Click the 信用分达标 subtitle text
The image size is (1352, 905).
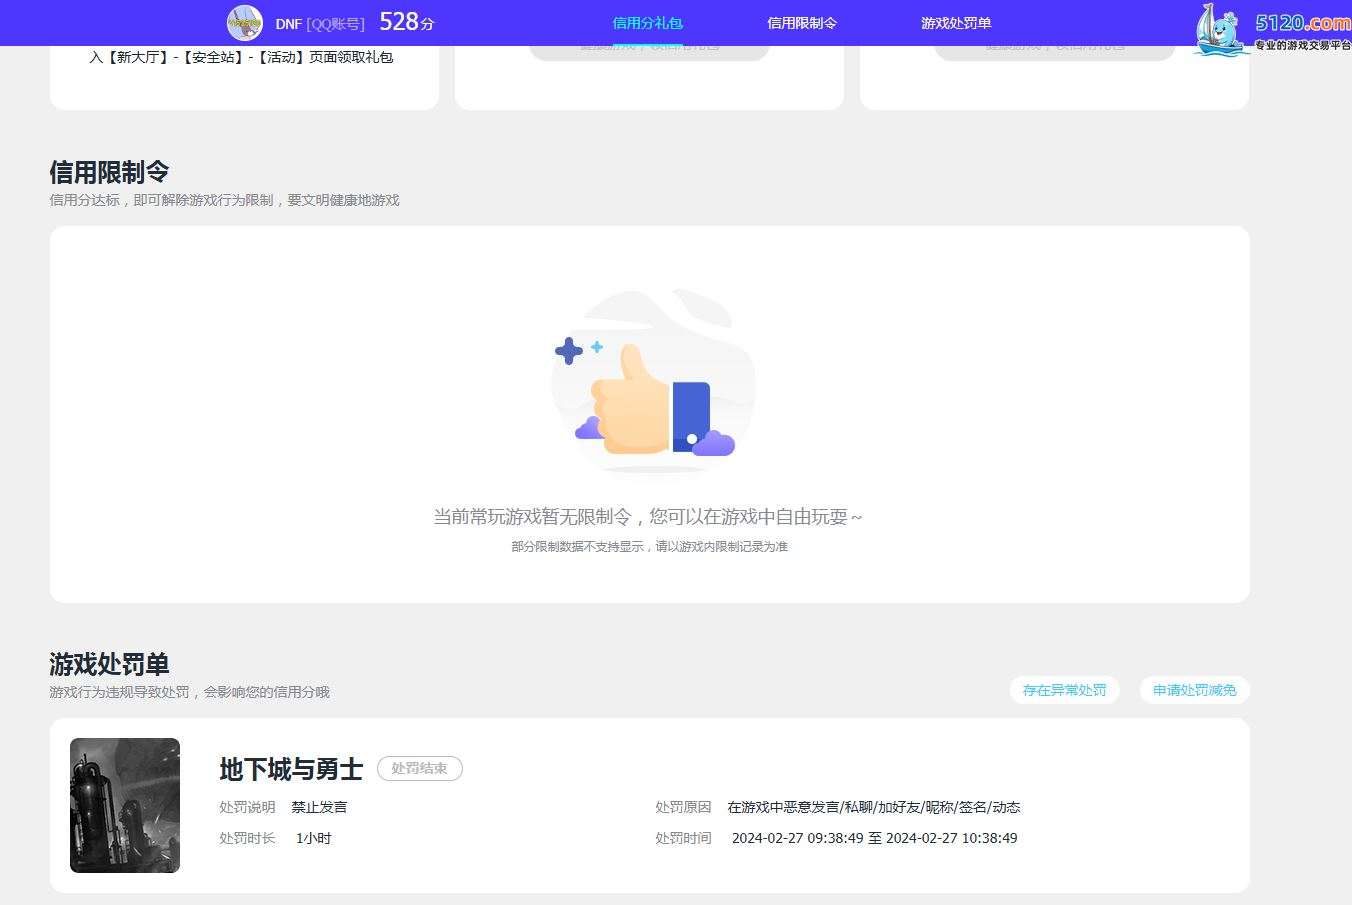224,200
